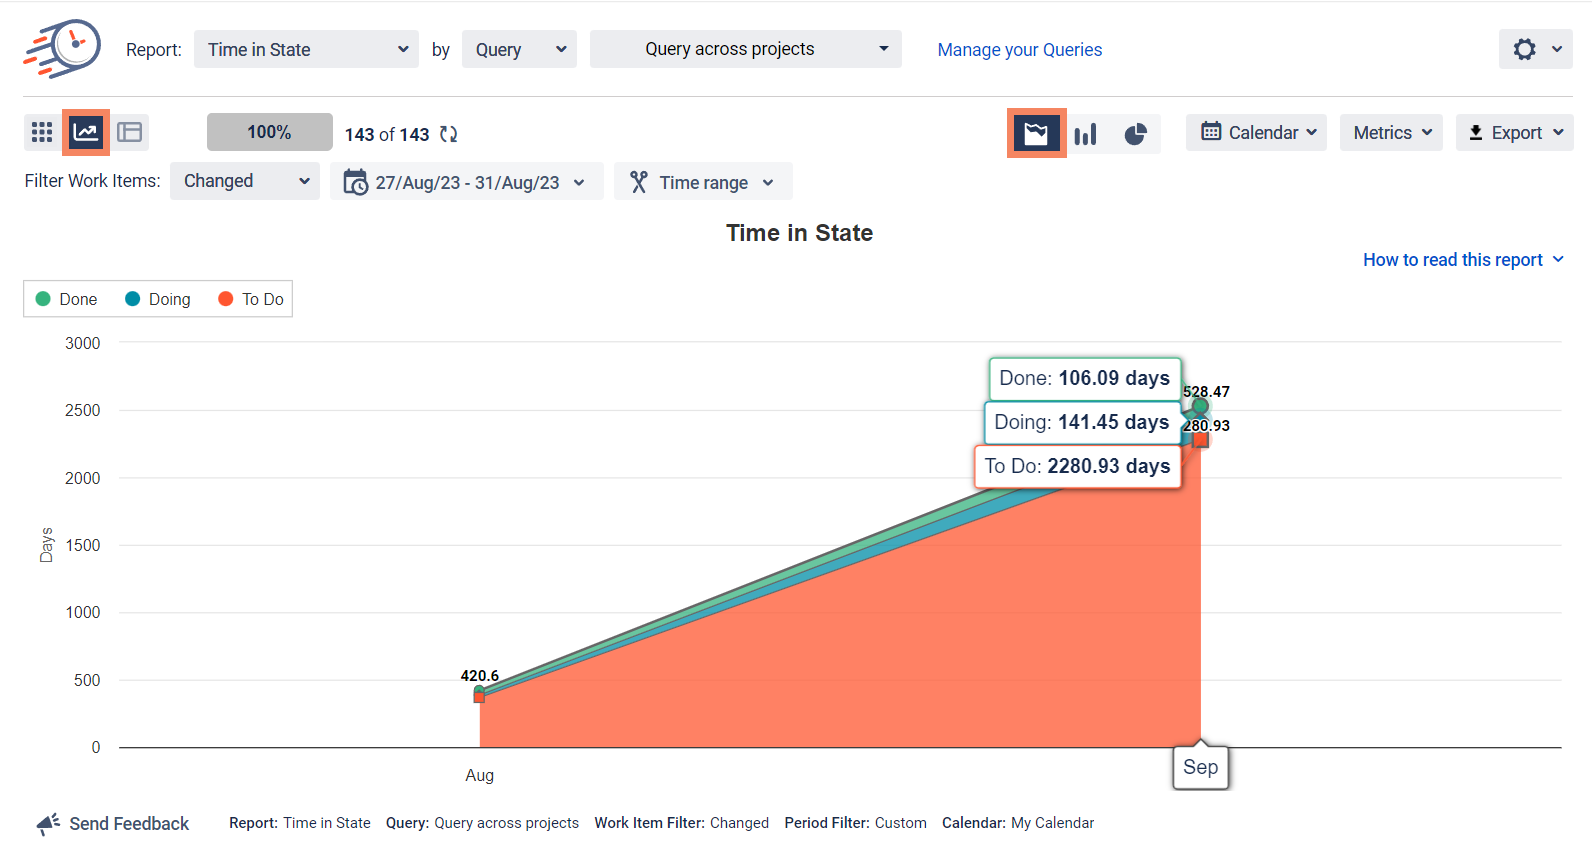Image resolution: width=1592 pixels, height=855 pixels.
Task: Switch to table view icon
Action: 129,132
